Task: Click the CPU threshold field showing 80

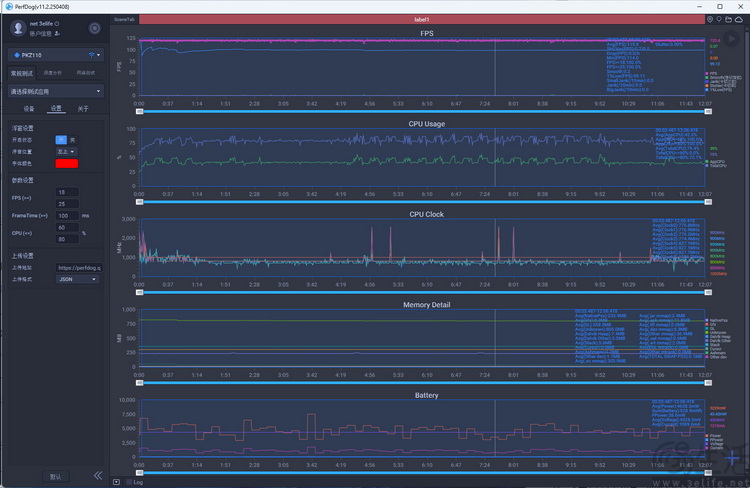Action: pyautogui.click(x=67, y=239)
